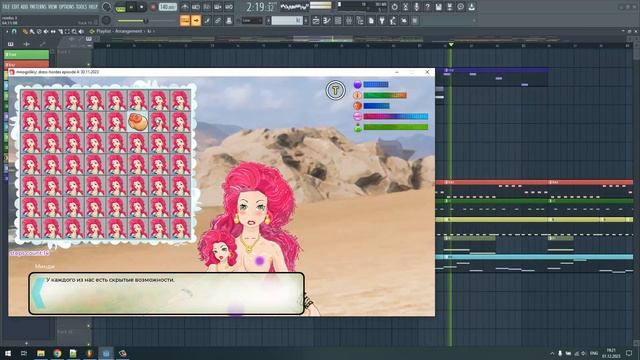Select the red Kar pattern in picker
This screenshot has width=640, height=360.
27,64
